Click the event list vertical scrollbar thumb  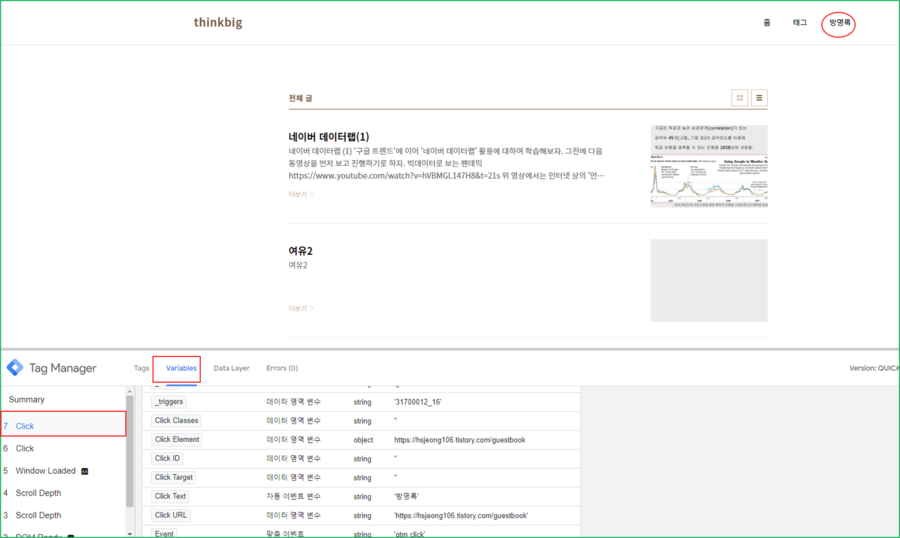pos(130,451)
